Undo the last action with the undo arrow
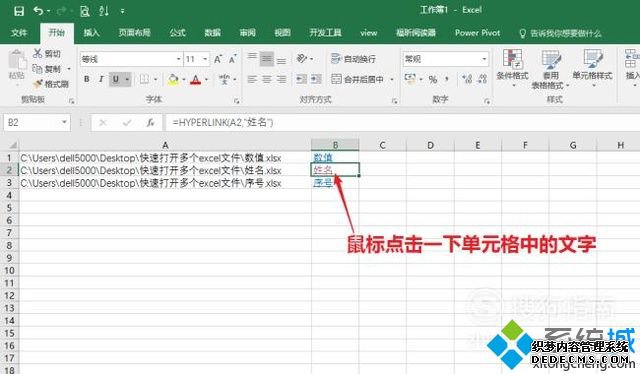640x374 pixels. (x=38, y=11)
